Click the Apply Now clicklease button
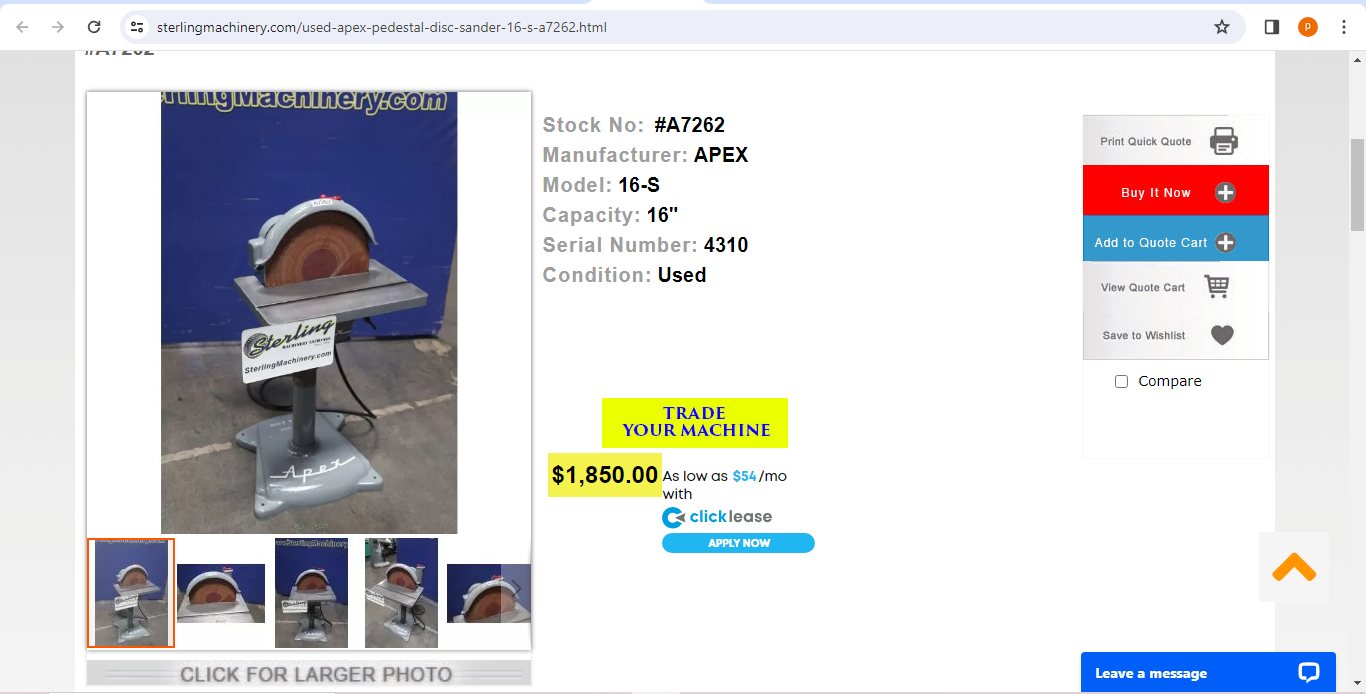The width and height of the screenshot is (1366, 694). coord(738,543)
